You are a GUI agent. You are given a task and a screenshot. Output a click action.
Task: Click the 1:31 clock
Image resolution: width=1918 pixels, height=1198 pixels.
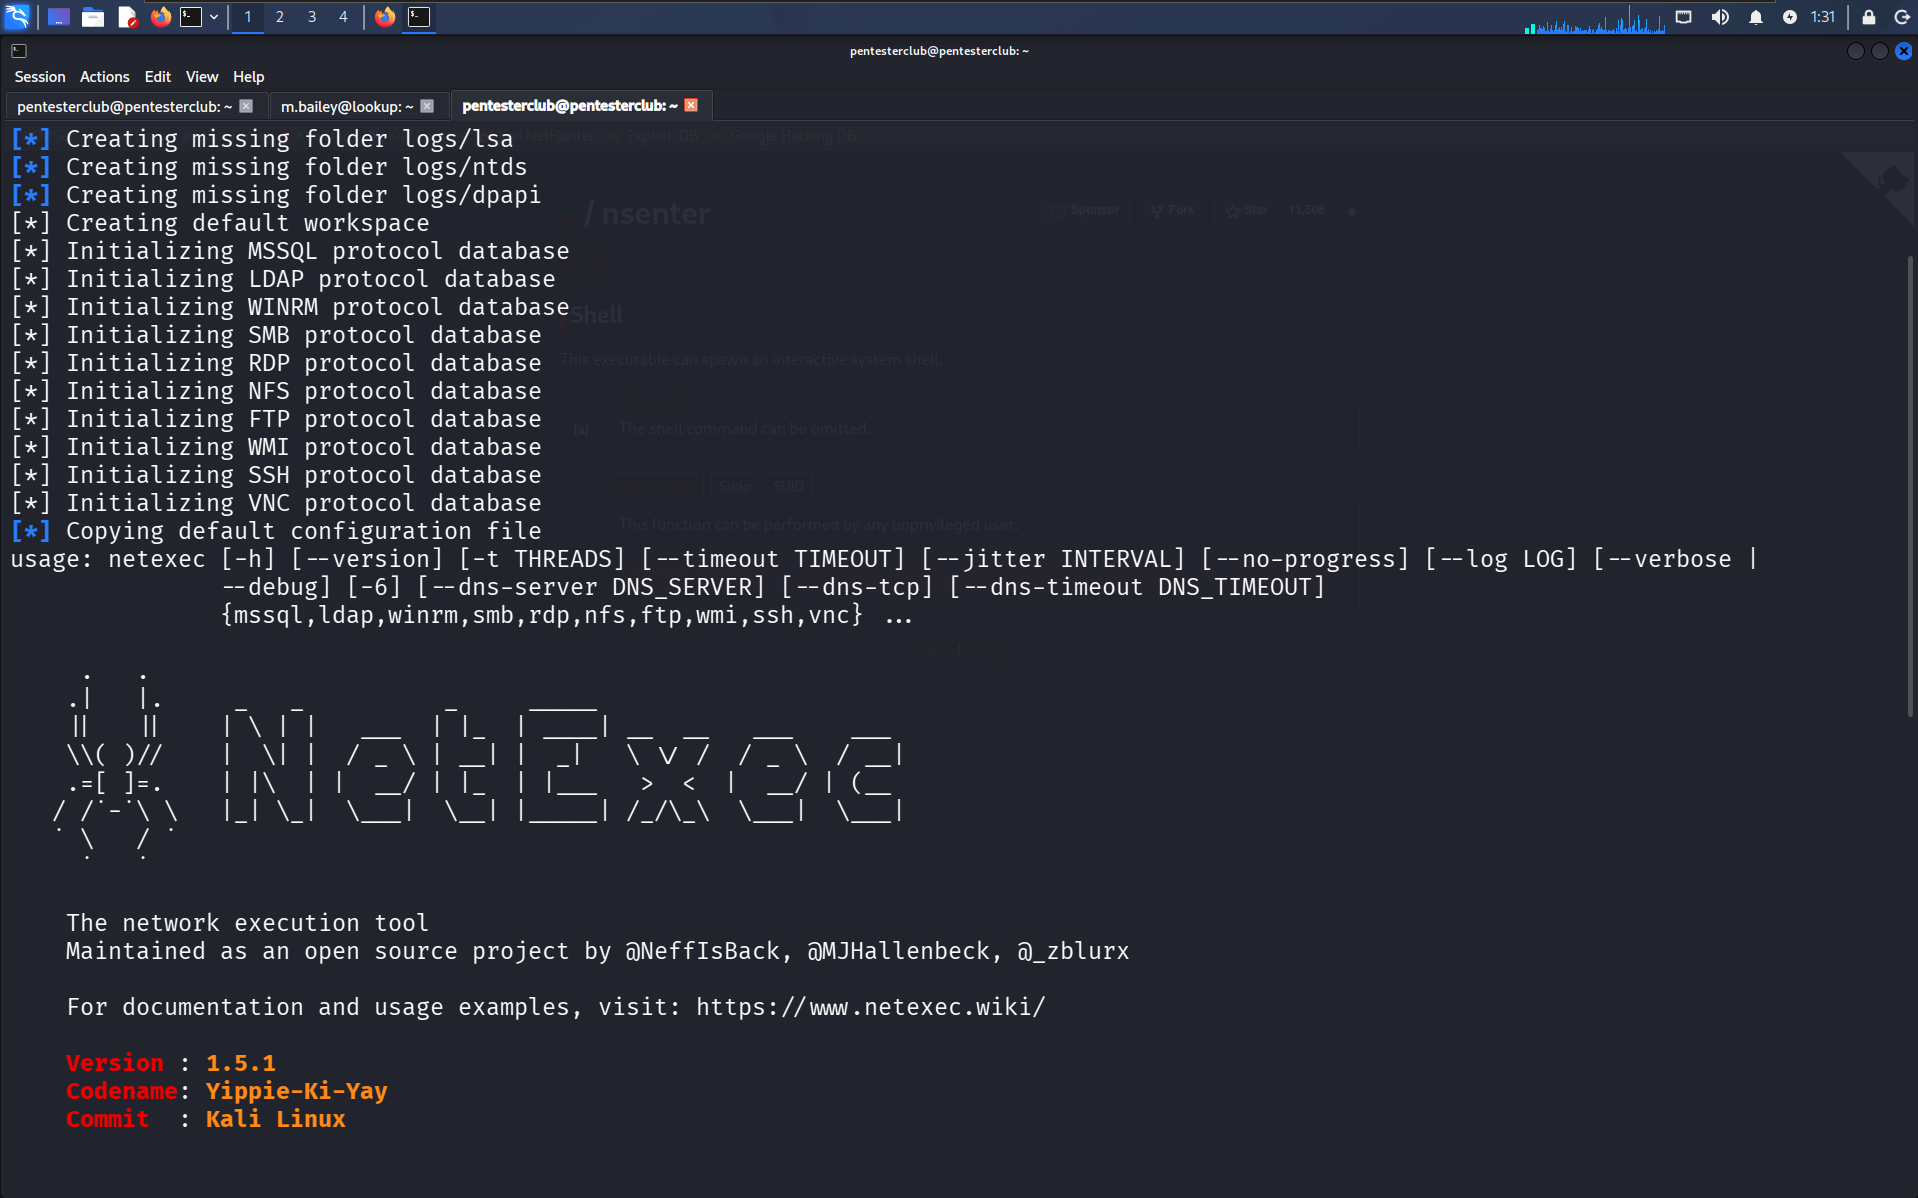pos(1823,17)
